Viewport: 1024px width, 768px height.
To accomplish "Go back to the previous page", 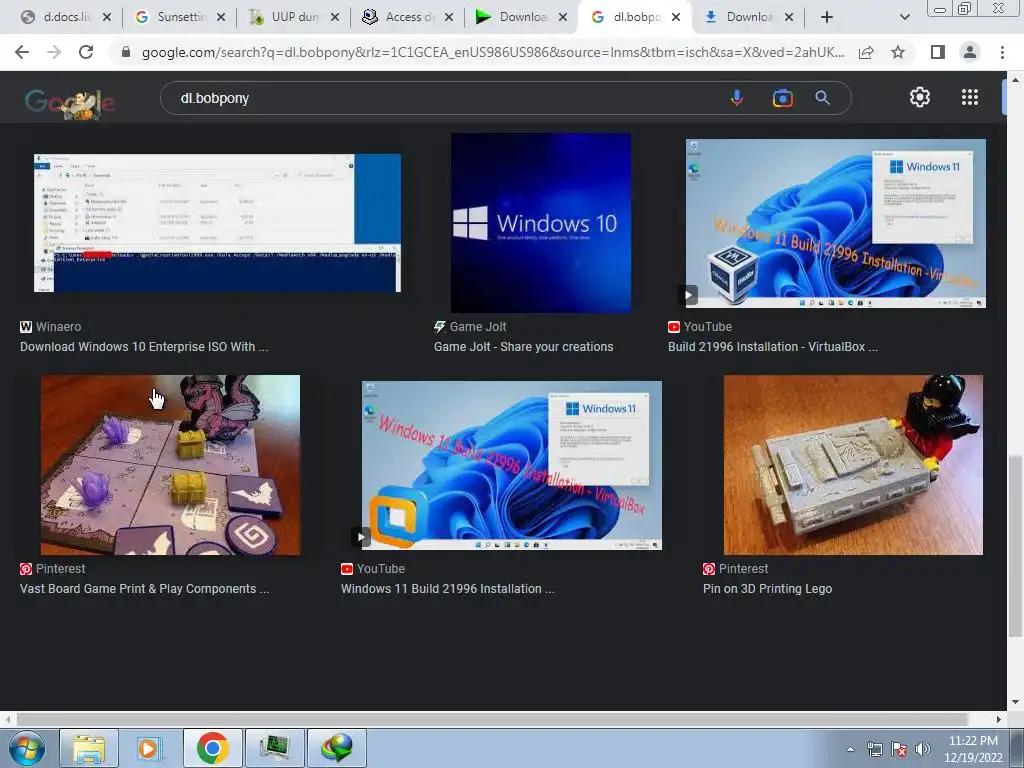I will (x=22, y=52).
